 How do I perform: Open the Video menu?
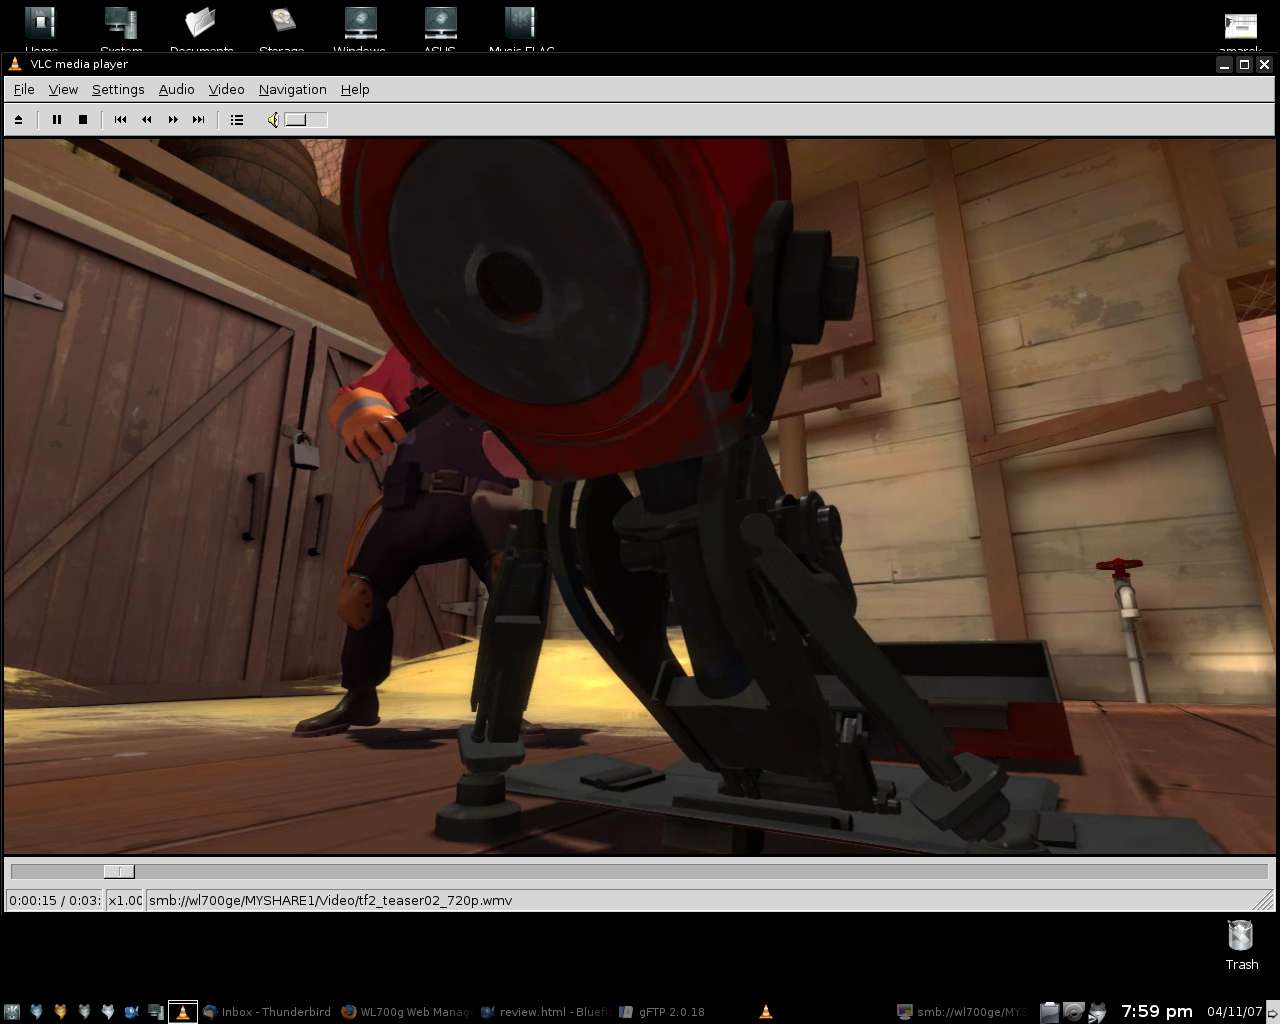227,90
